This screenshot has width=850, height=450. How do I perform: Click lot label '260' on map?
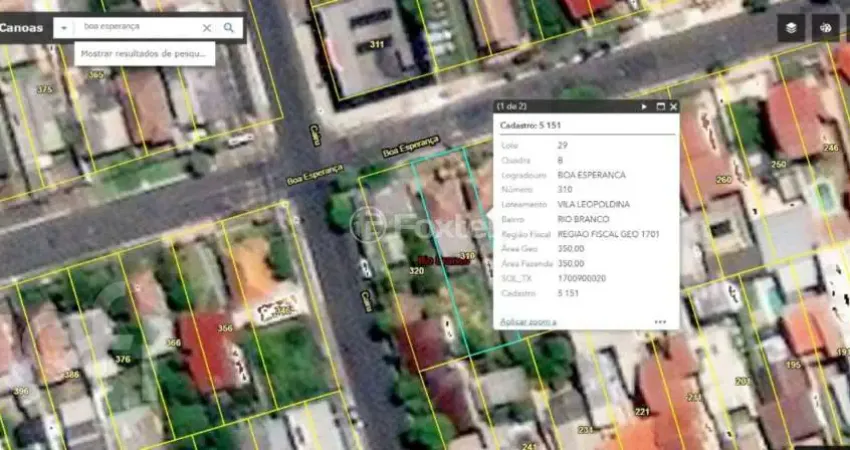click(x=723, y=179)
